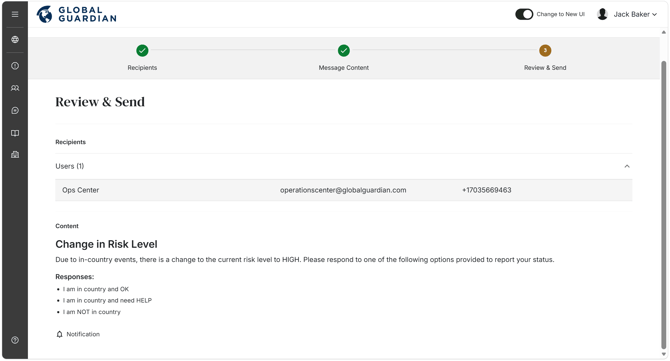Click the user avatar icon
Image resolution: width=670 pixels, height=361 pixels.
click(x=602, y=14)
